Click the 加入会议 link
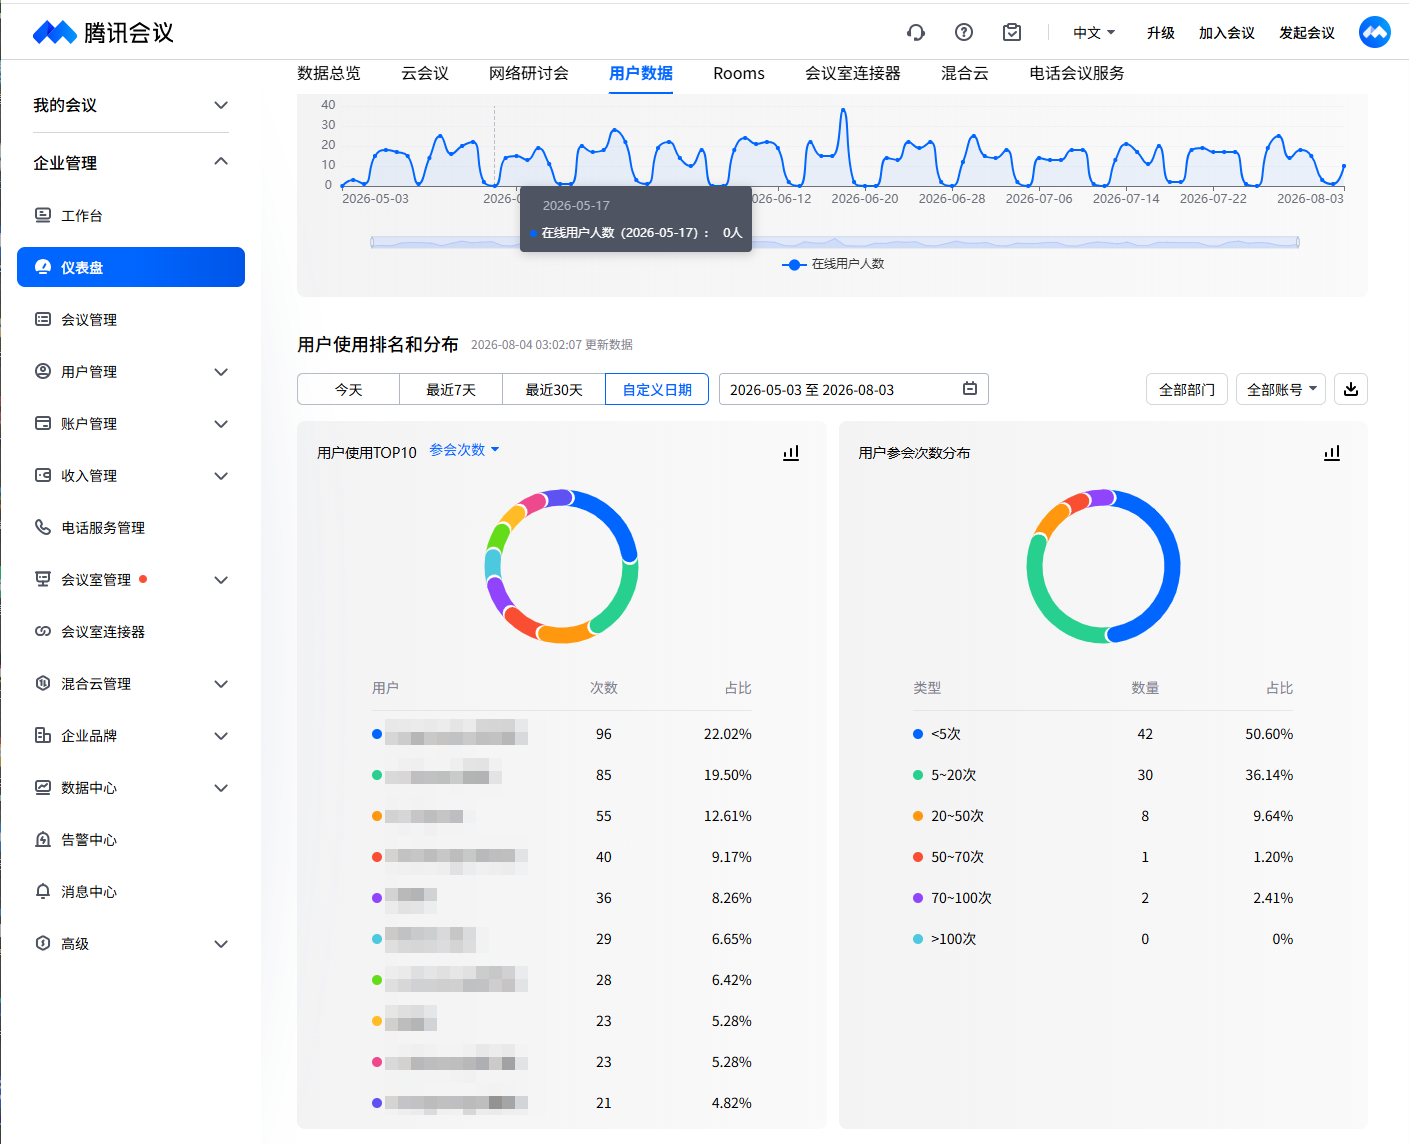 (1227, 33)
